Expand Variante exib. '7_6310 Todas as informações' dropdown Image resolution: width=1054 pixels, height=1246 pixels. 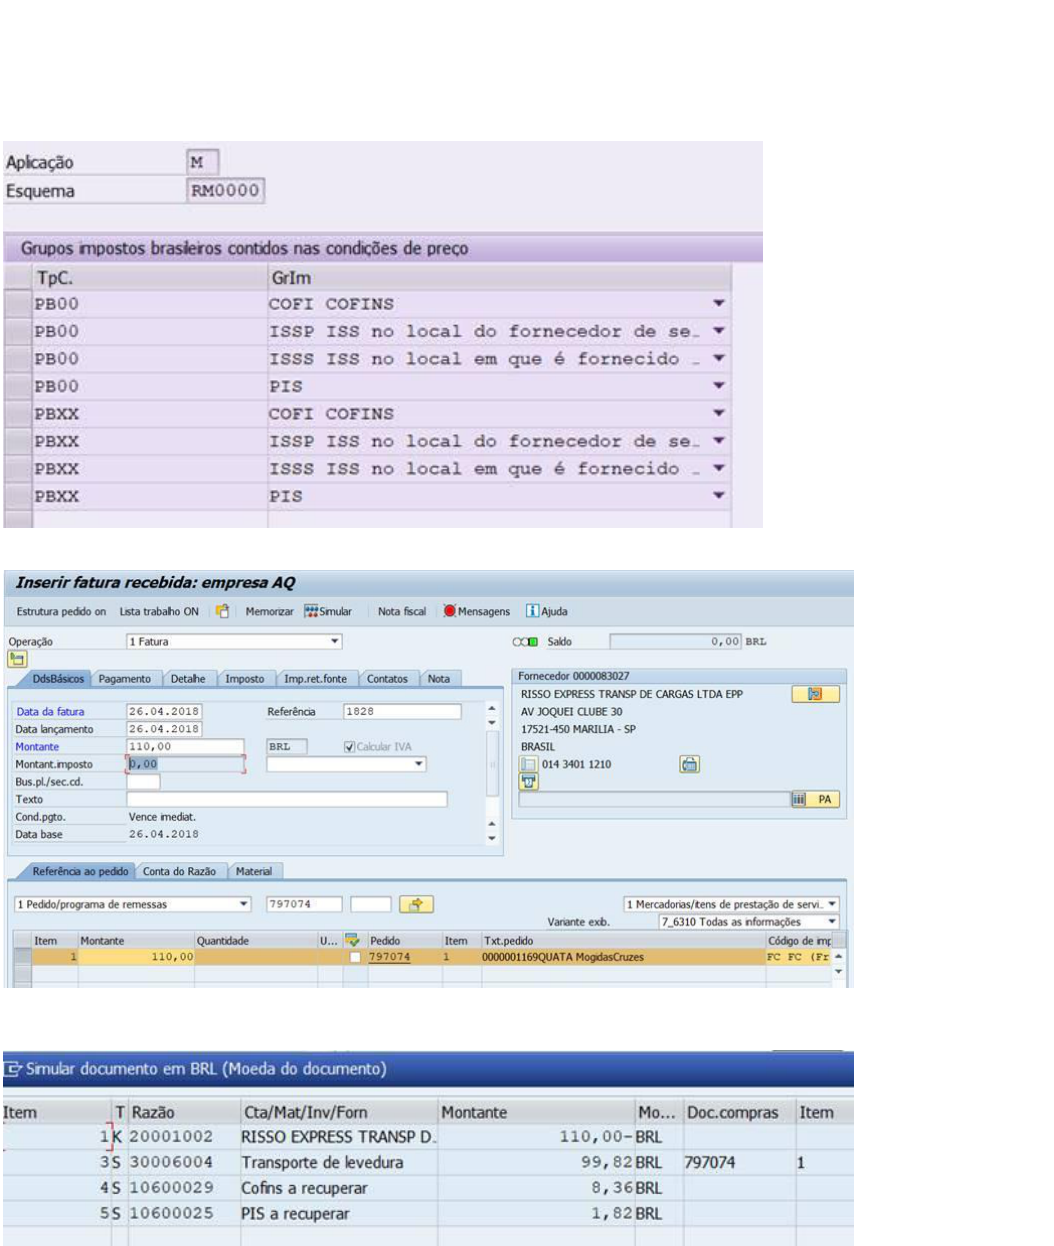(x=832, y=922)
